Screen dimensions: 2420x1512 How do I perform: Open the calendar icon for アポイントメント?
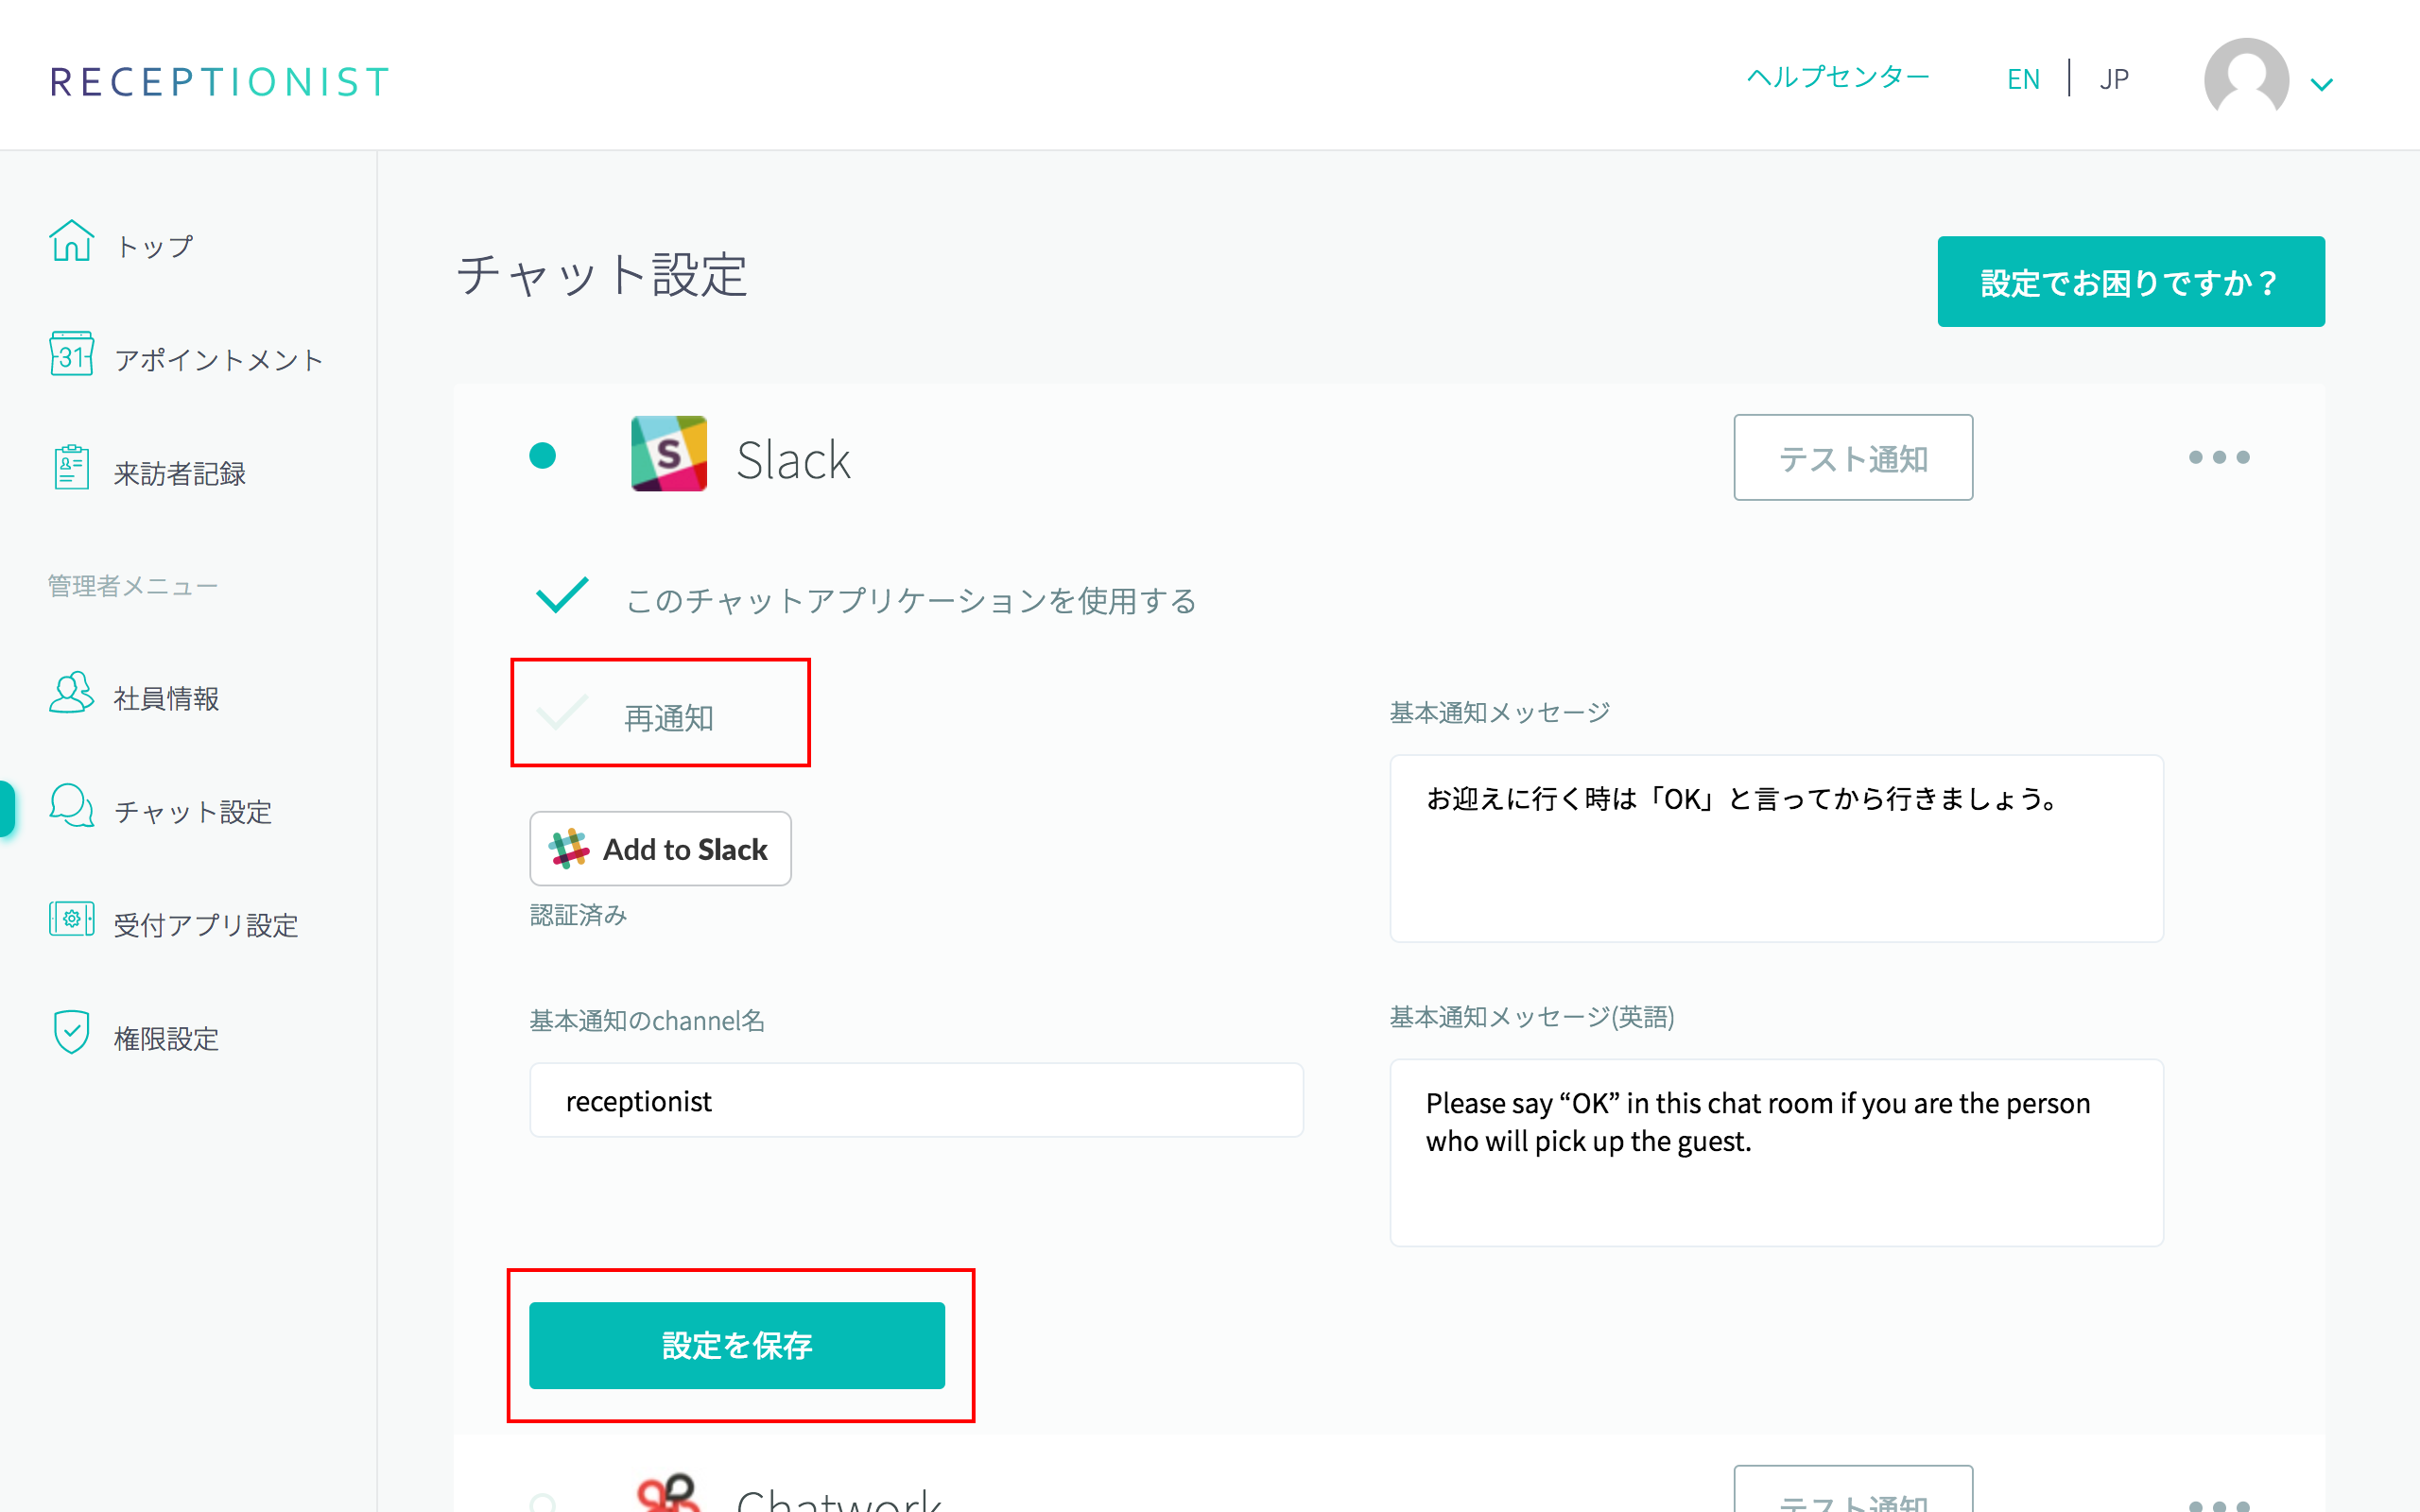coord(71,355)
